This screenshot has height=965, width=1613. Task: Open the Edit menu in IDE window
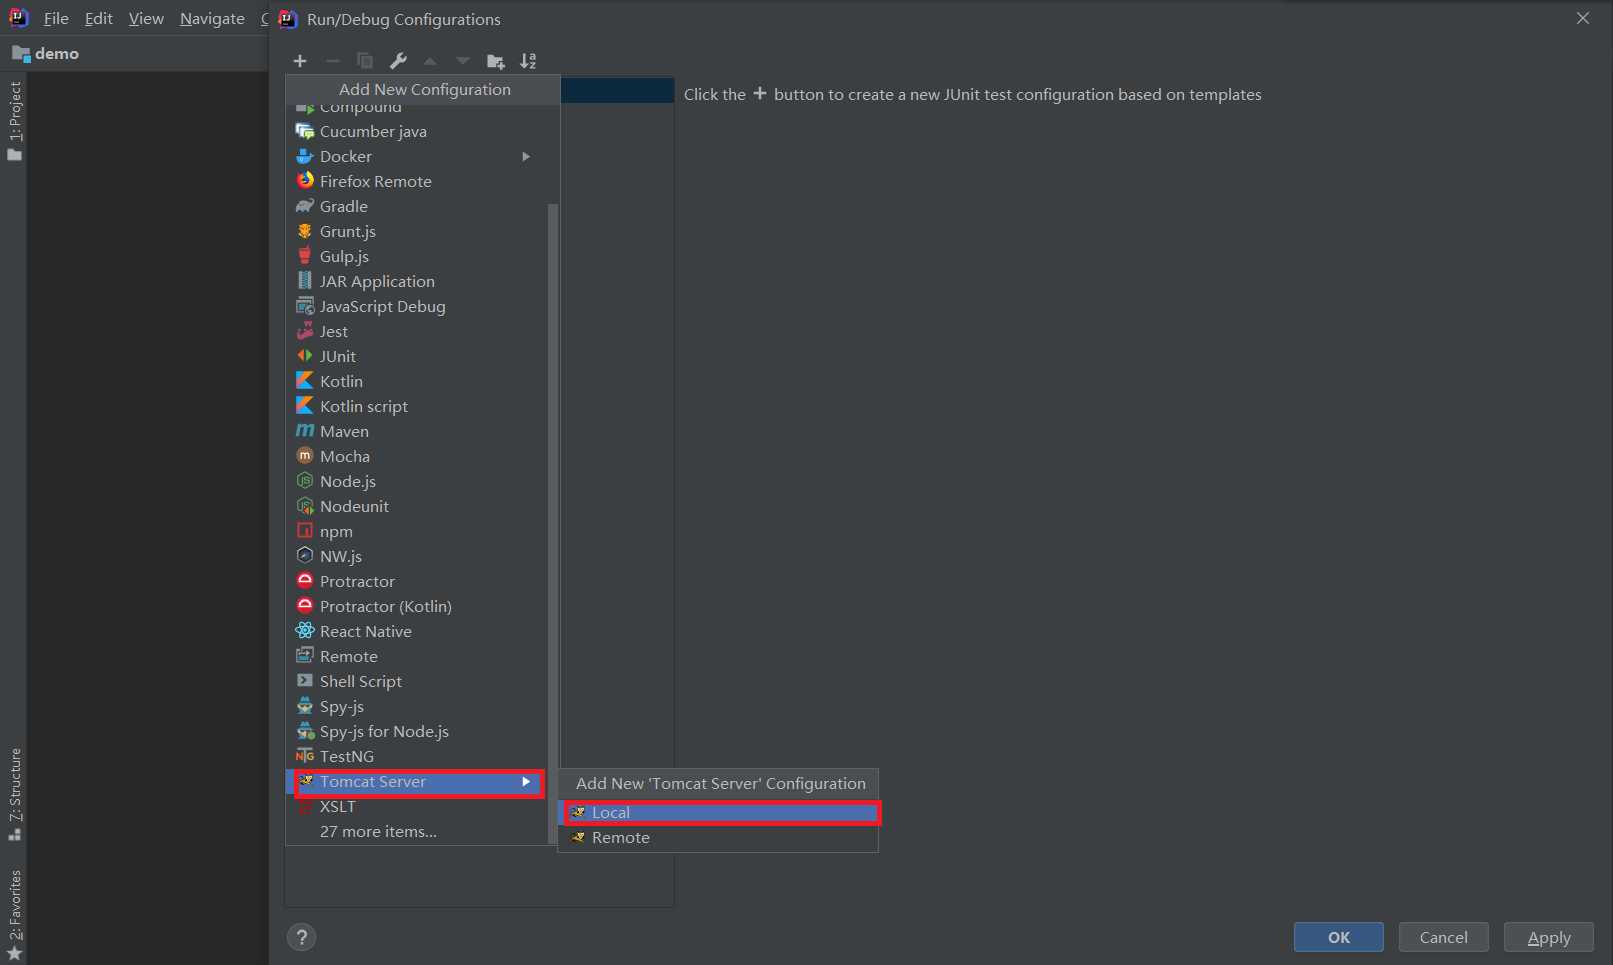(x=99, y=18)
